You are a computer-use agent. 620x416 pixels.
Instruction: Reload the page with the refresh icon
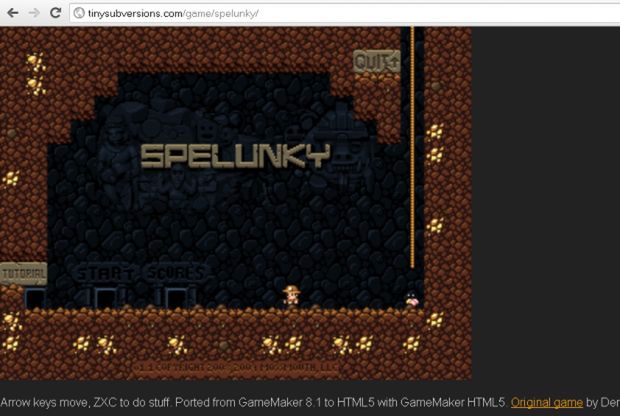[55, 13]
